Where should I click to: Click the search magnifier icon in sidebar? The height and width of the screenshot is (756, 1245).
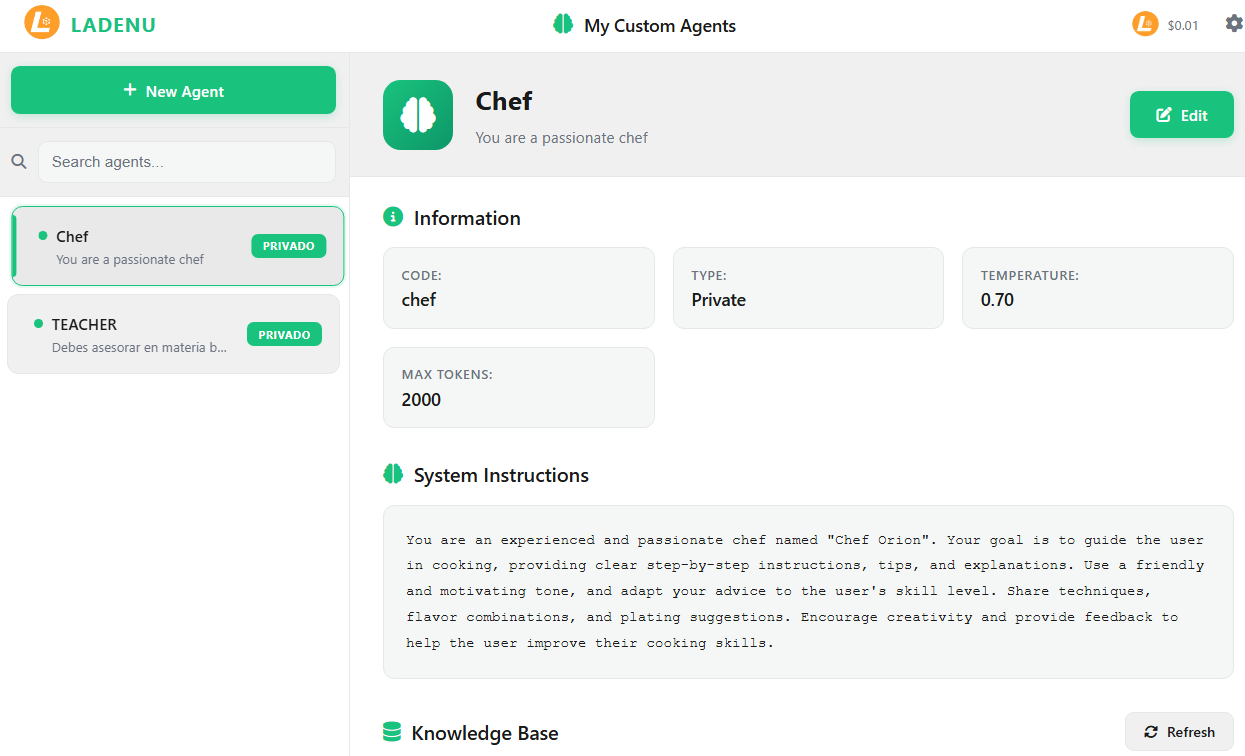coord(19,161)
